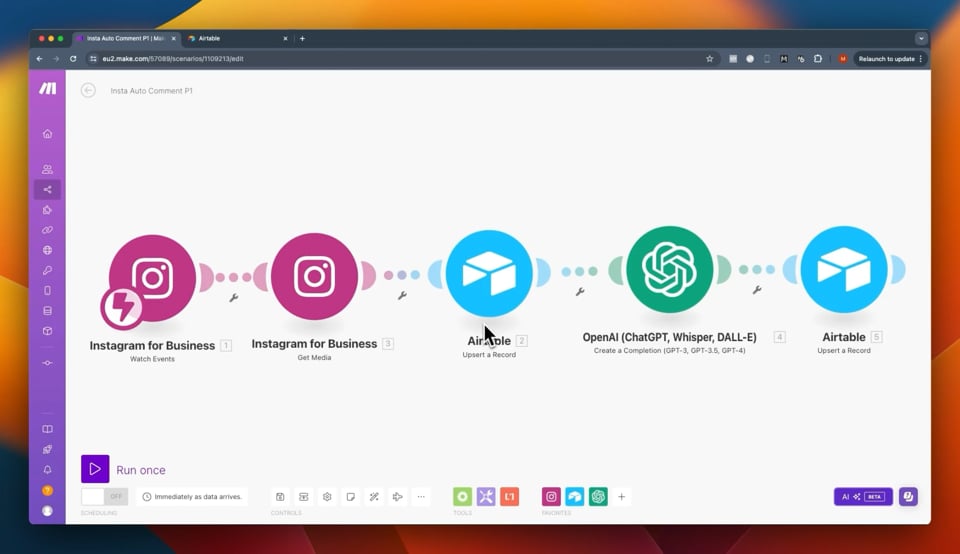Screen dimensions: 960x554
Task: Open Notes icon in controls
Action: point(350,496)
